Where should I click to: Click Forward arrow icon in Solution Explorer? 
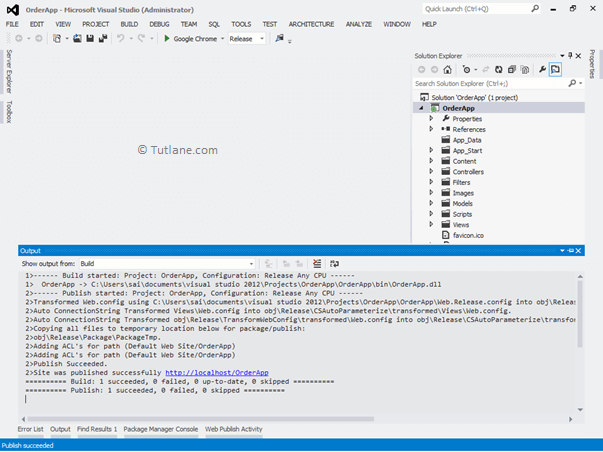point(434,70)
